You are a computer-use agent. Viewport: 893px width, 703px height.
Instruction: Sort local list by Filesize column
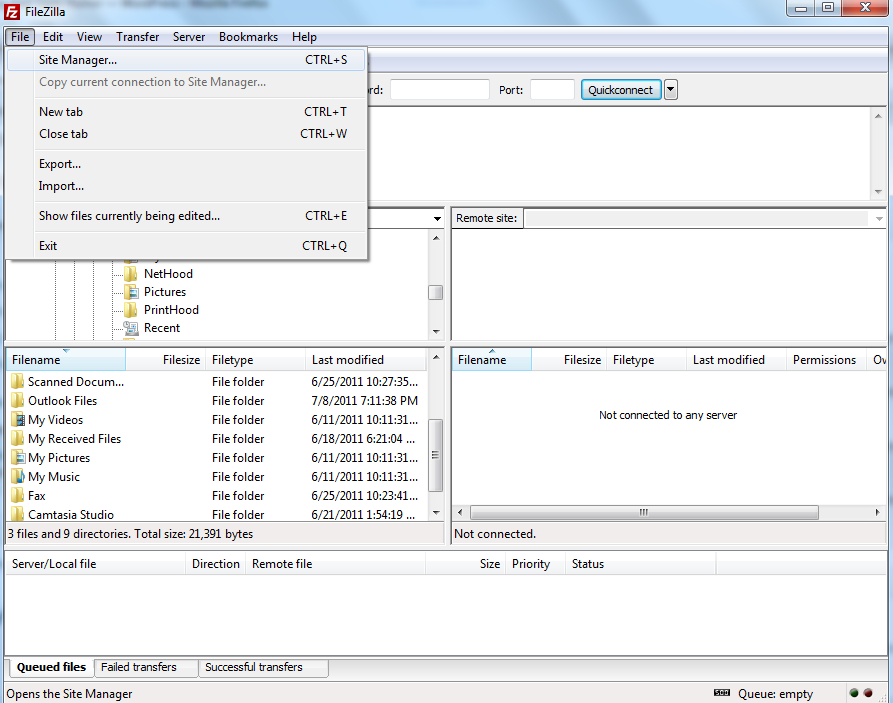(x=166, y=360)
